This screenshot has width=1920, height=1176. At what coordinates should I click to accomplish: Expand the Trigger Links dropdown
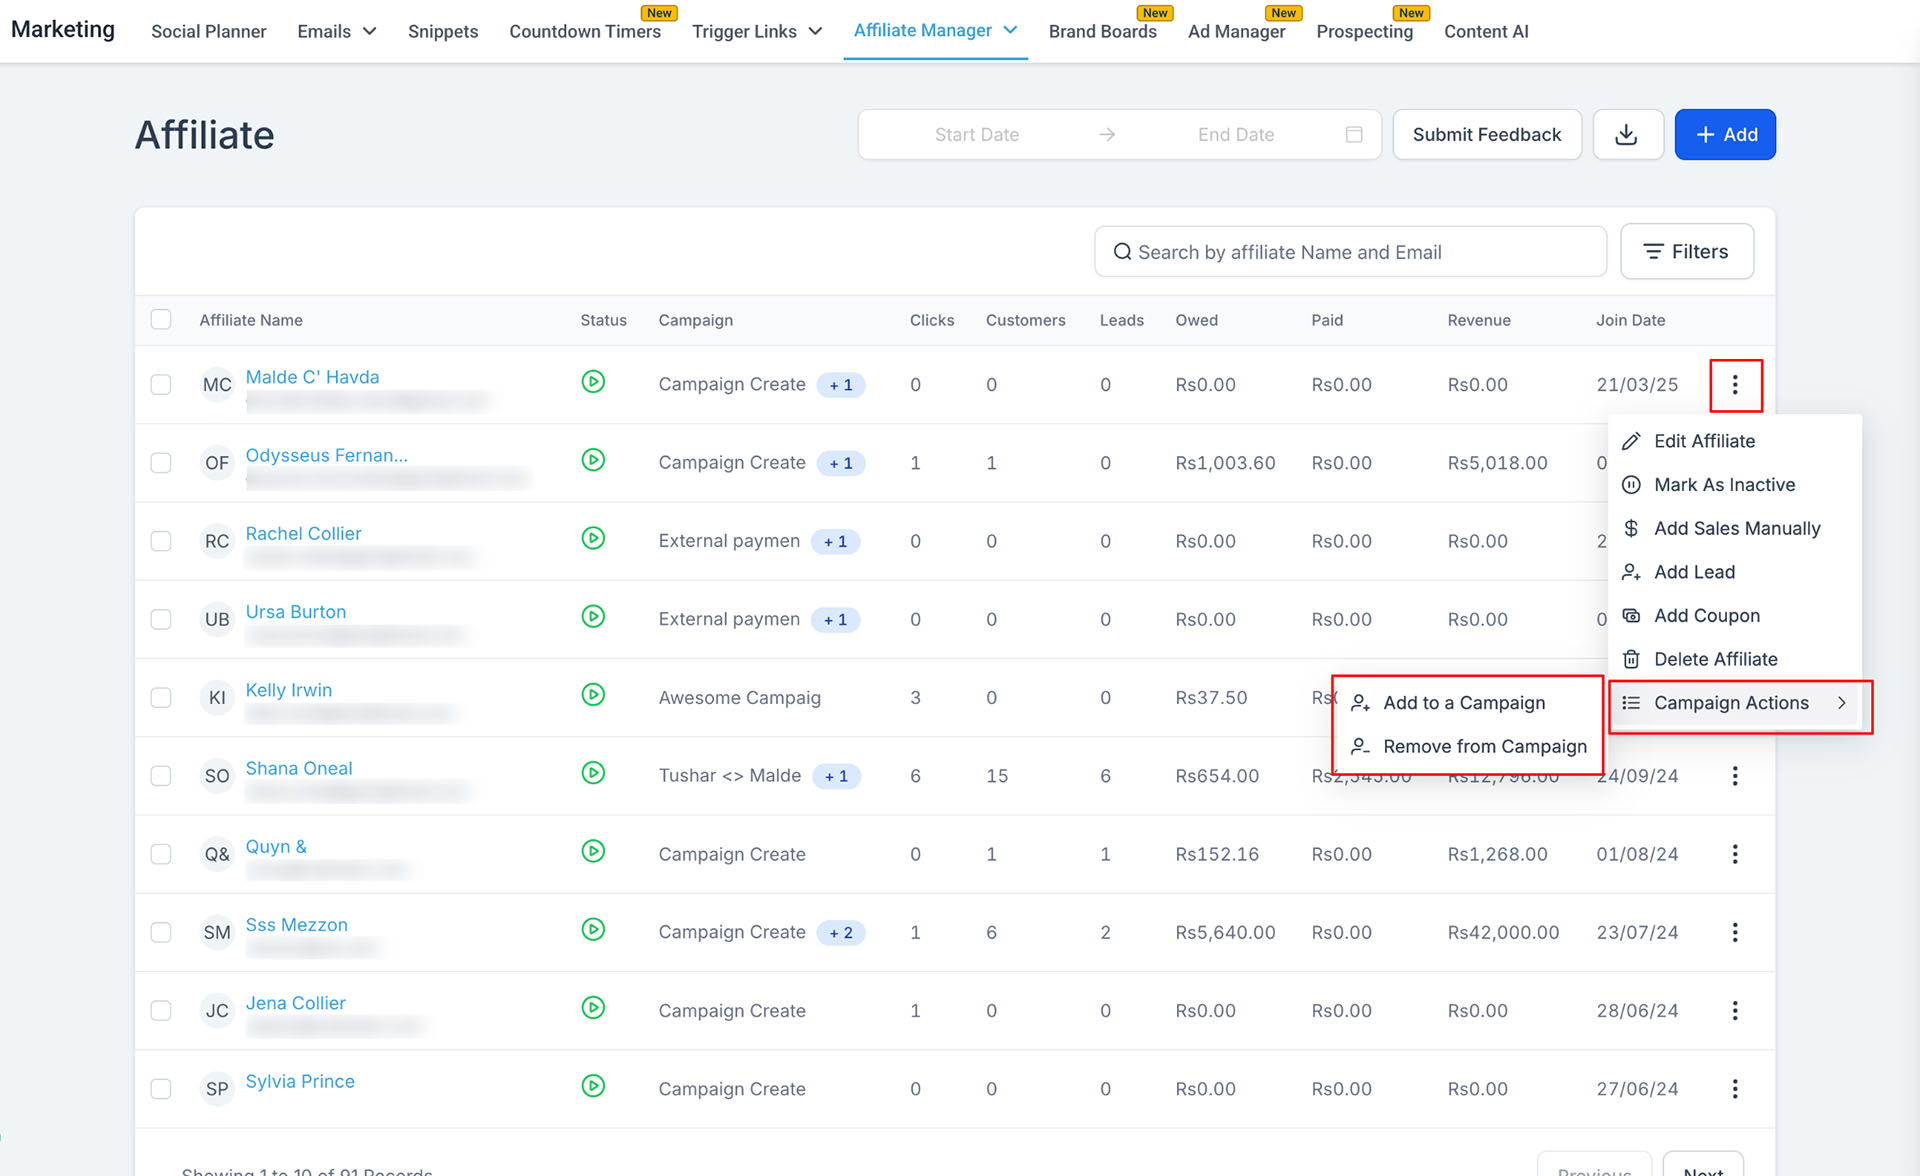[x=757, y=31]
